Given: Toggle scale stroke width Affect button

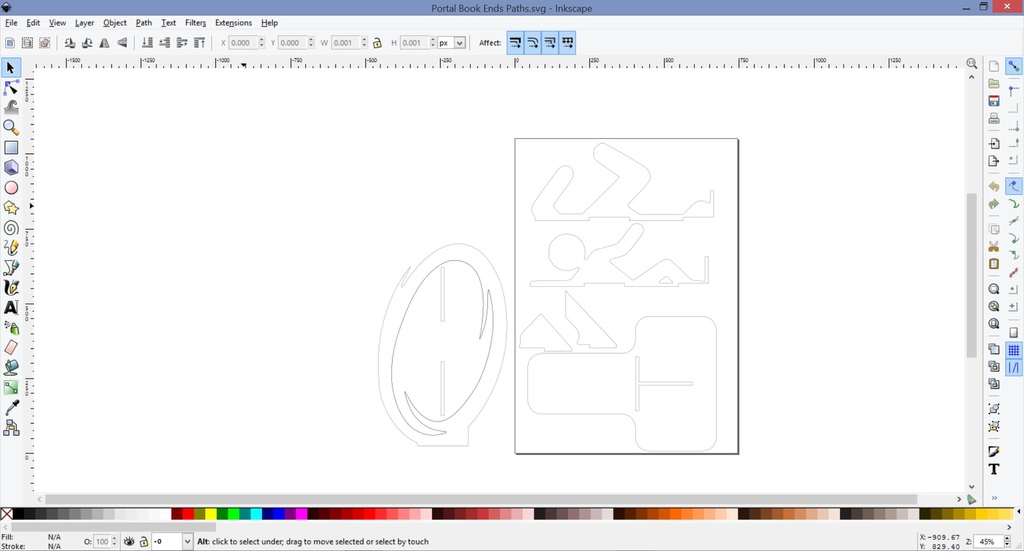Looking at the screenshot, I should point(514,43).
